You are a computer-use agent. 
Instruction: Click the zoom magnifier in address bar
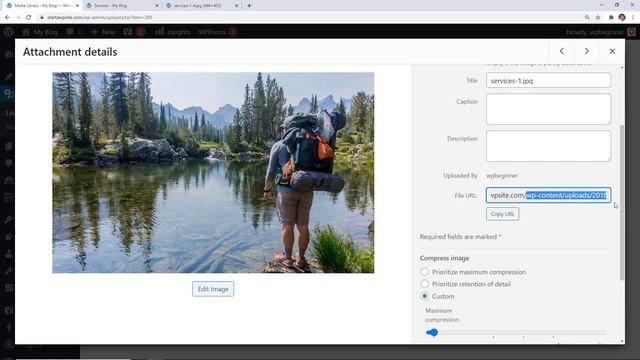tap(587, 18)
